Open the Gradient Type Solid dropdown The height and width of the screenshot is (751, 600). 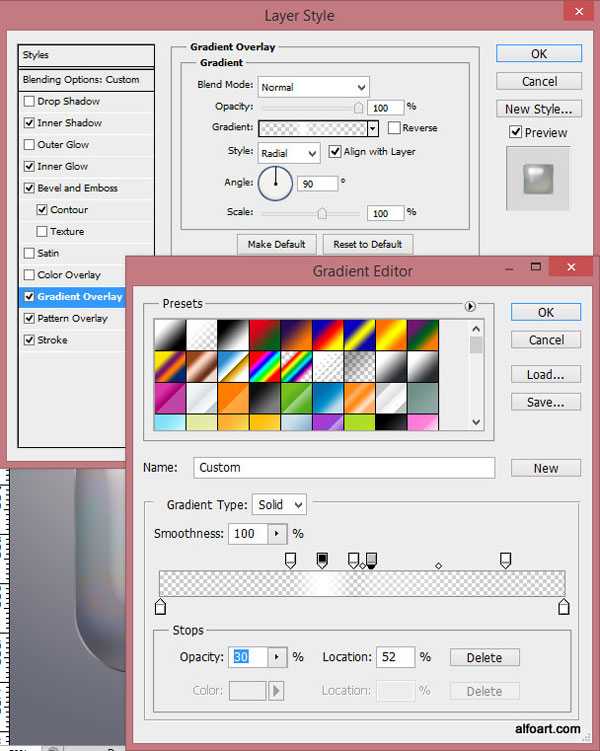pyautogui.click(x=279, y=505)
